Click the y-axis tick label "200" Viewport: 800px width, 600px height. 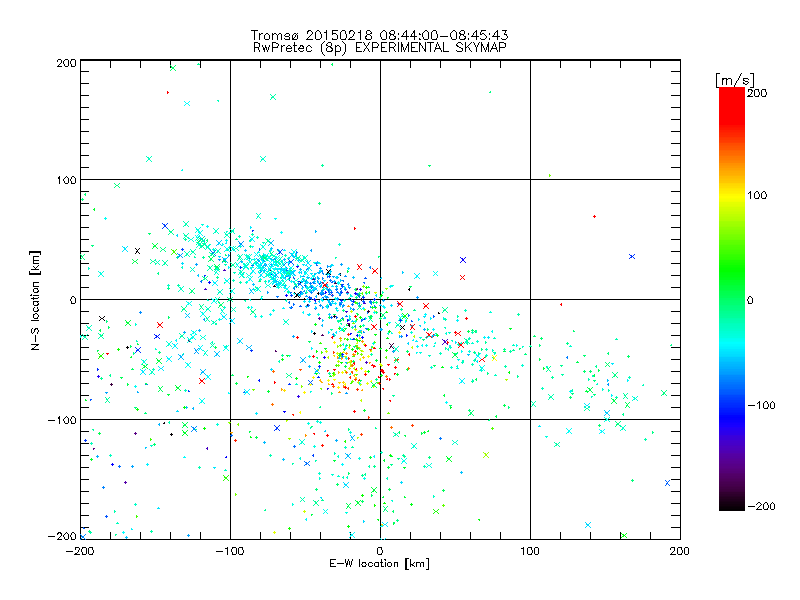(66, 63)
